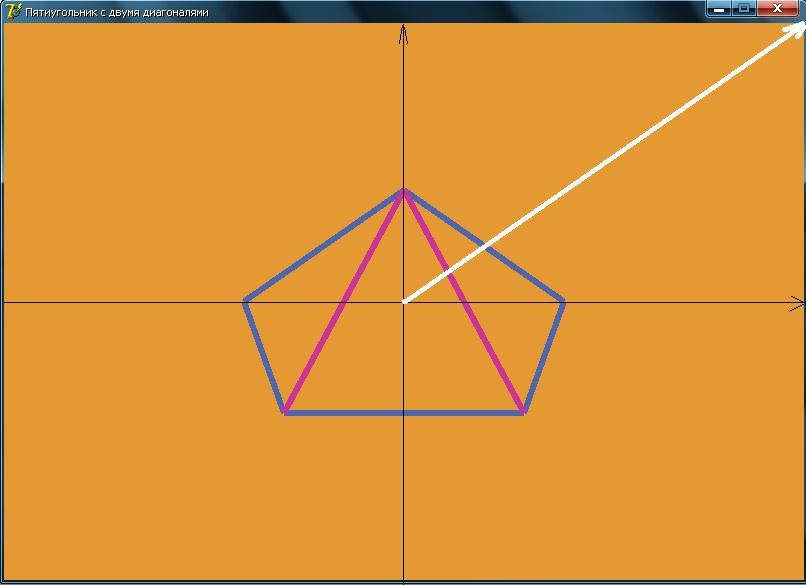Minimize the pentagon window

pos(719,9)
